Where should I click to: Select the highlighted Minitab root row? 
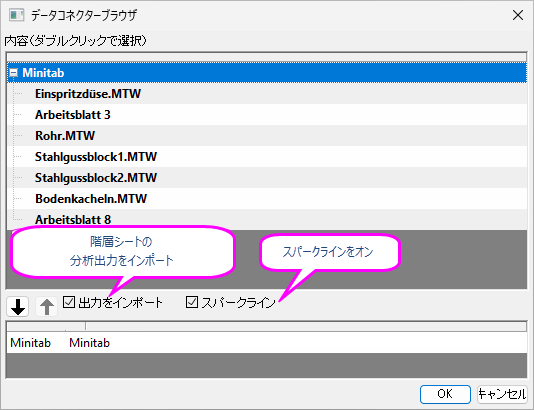(267, 73)
